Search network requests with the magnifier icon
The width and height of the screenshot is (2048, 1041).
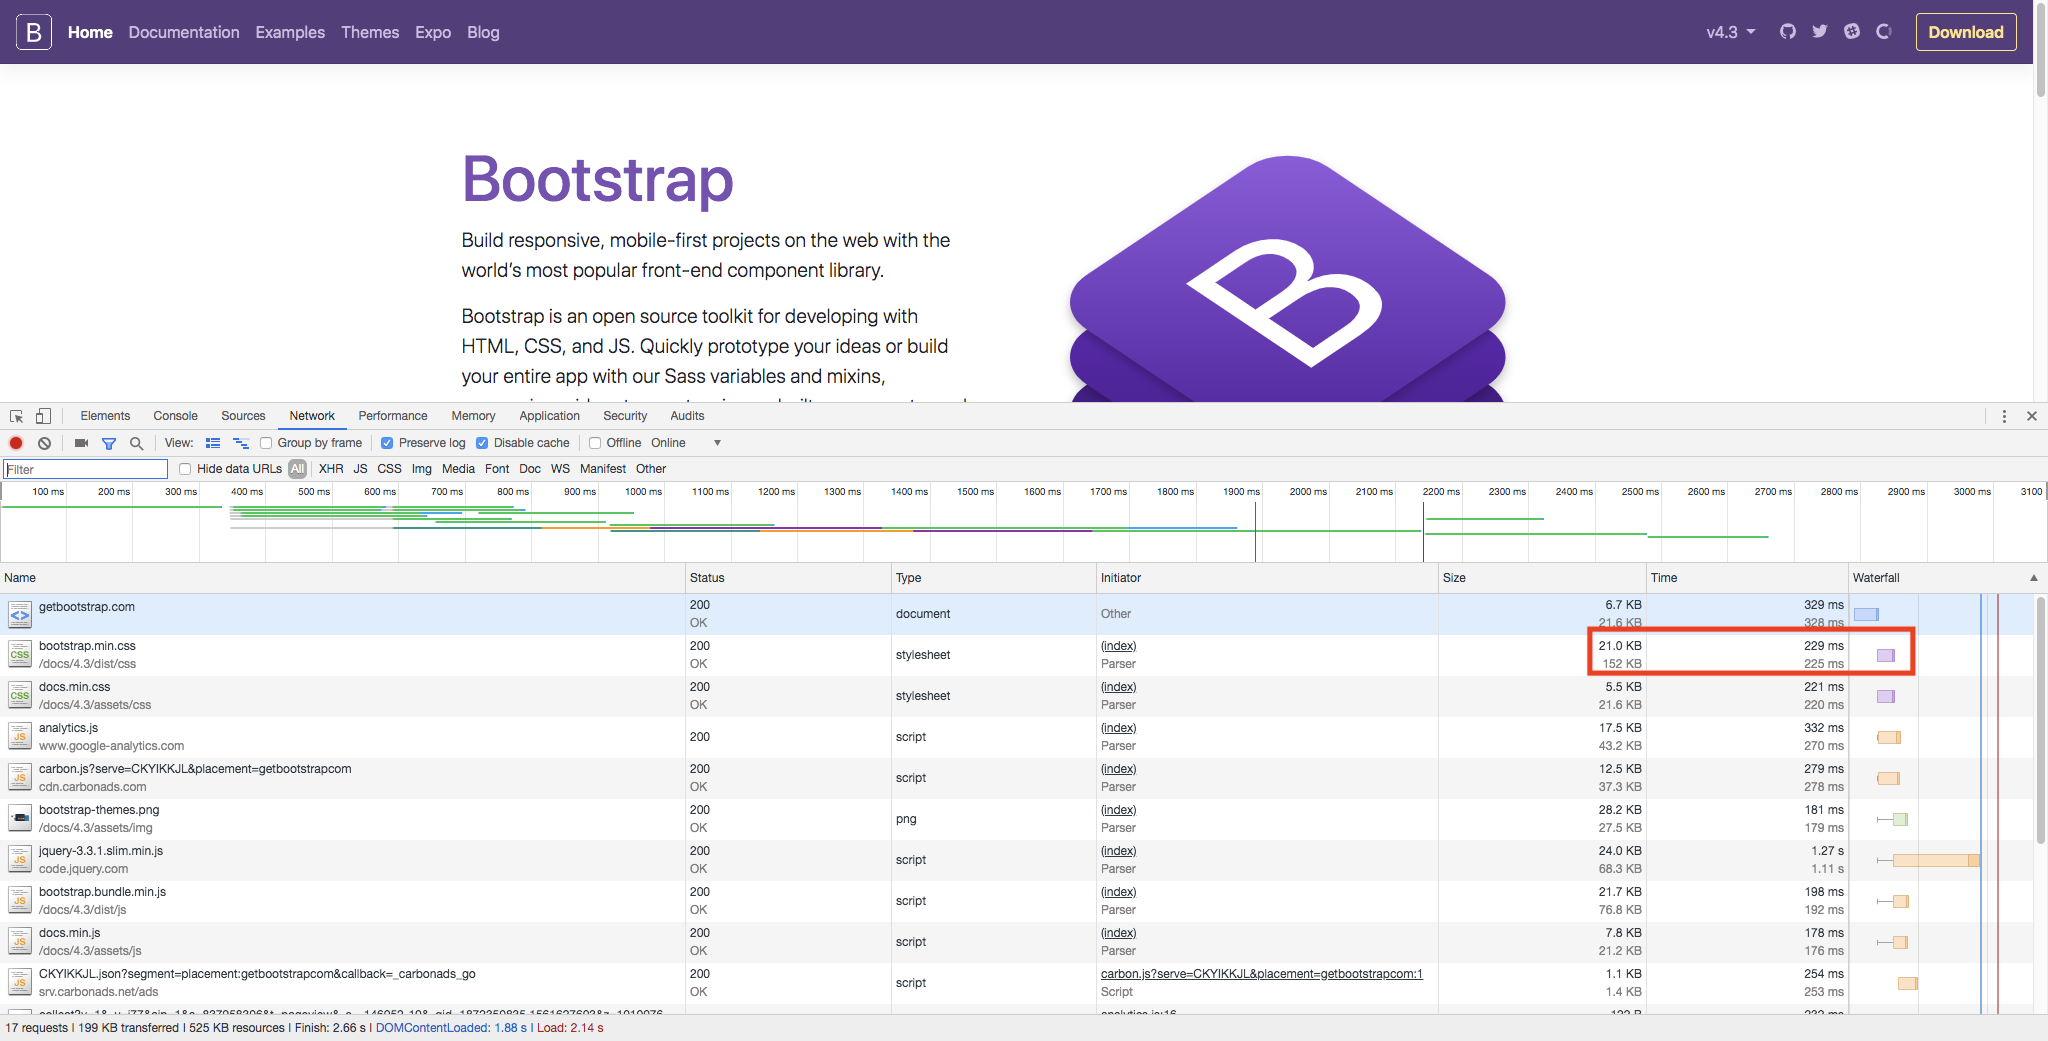point(137,443)
